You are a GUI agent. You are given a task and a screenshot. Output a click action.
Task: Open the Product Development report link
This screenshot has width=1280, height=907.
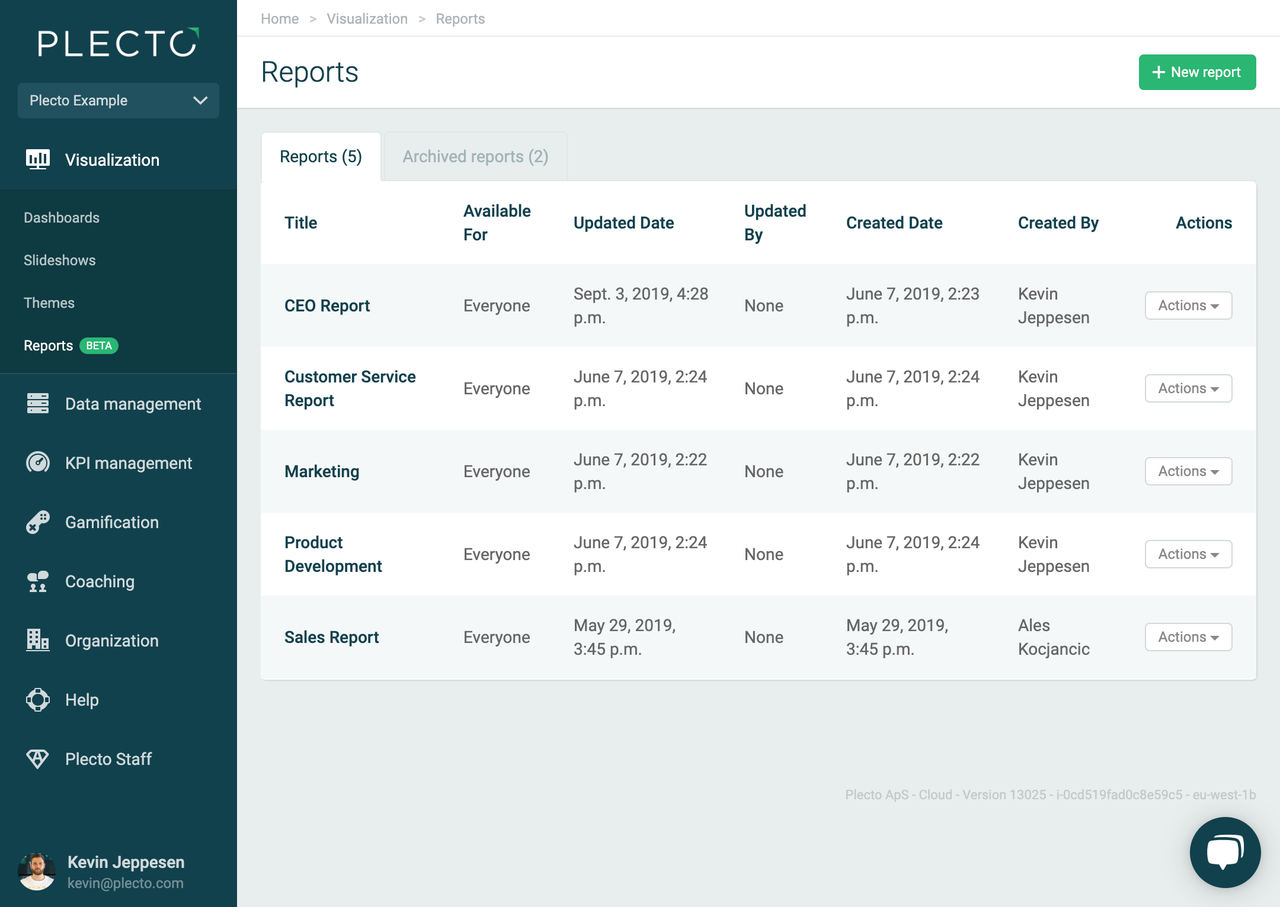click(333, 555)
